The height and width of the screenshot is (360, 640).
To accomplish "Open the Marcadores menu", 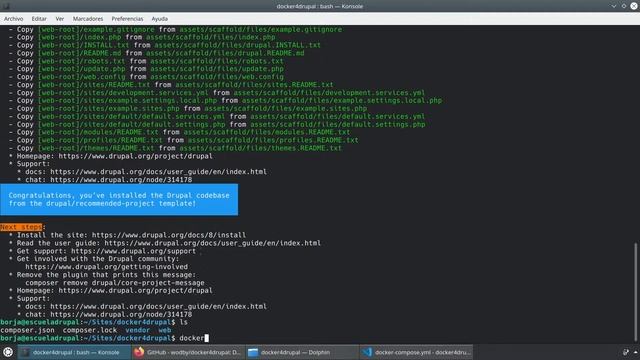I will [88, 19].
